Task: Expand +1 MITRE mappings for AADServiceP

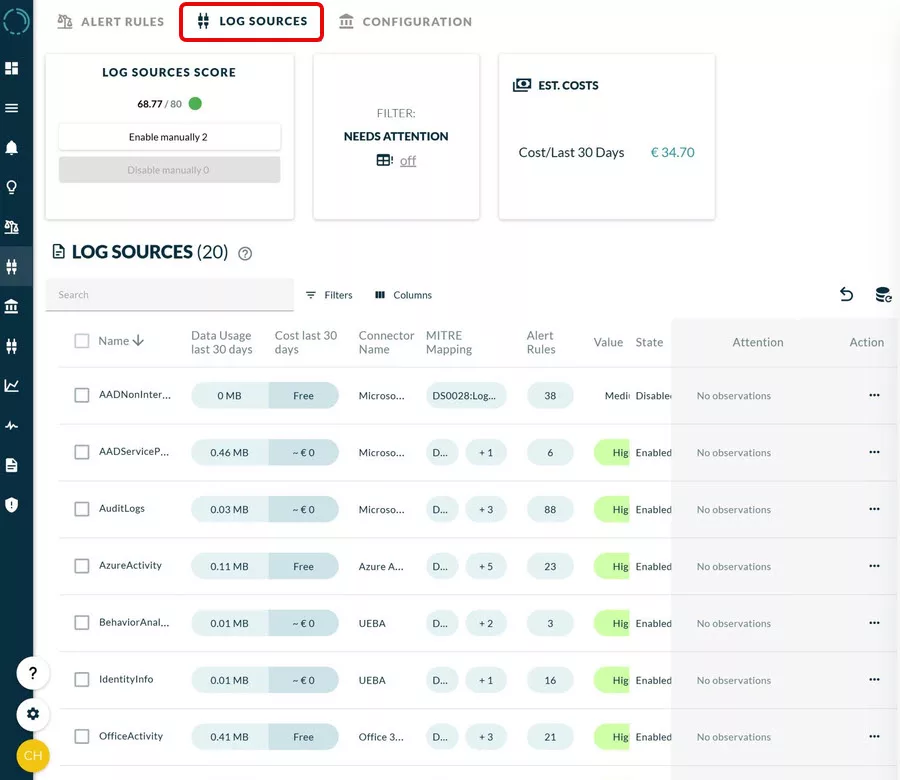Action: point(486,452)
